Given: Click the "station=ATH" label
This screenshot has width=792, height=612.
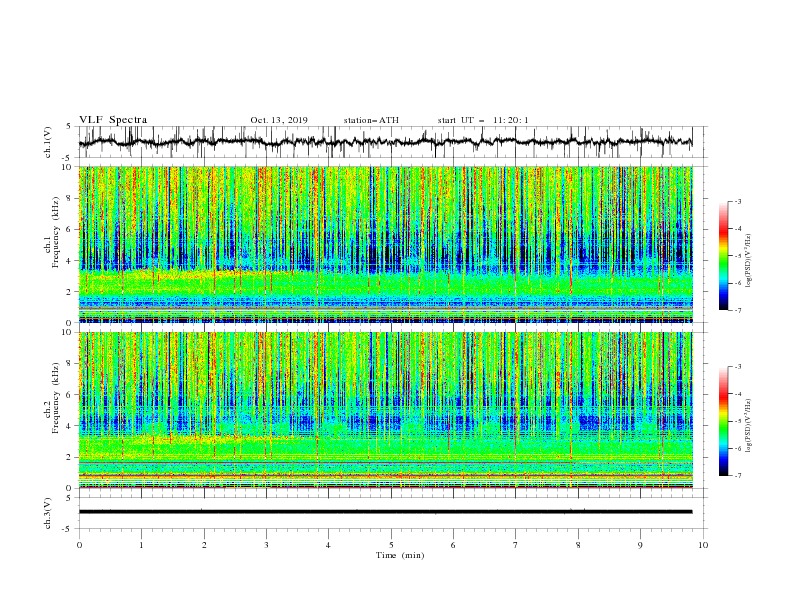Looking at the screenshot, I should pyautogui.click(x=371, y=120).
